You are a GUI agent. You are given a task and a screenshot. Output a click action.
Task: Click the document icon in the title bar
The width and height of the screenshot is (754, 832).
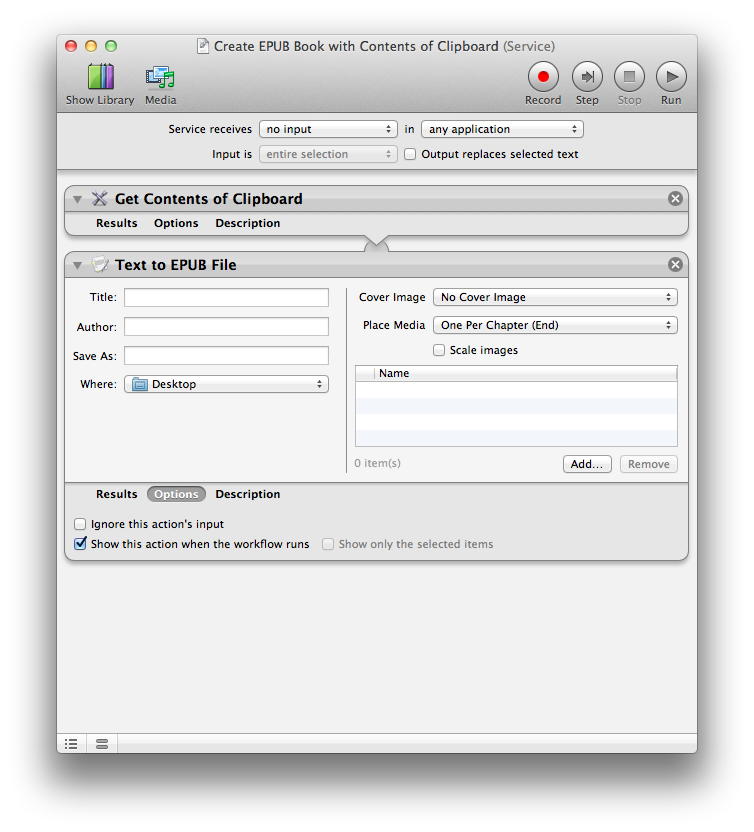click(x=203, y=46)
